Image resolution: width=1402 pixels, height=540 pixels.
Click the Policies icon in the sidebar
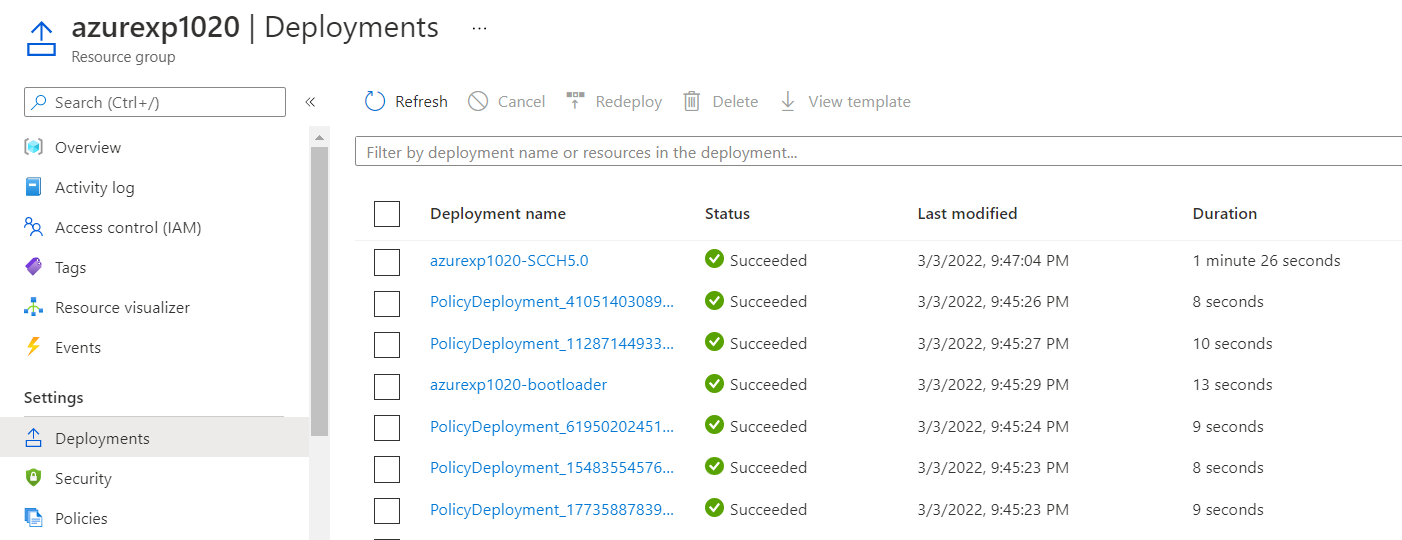(34, 518)
